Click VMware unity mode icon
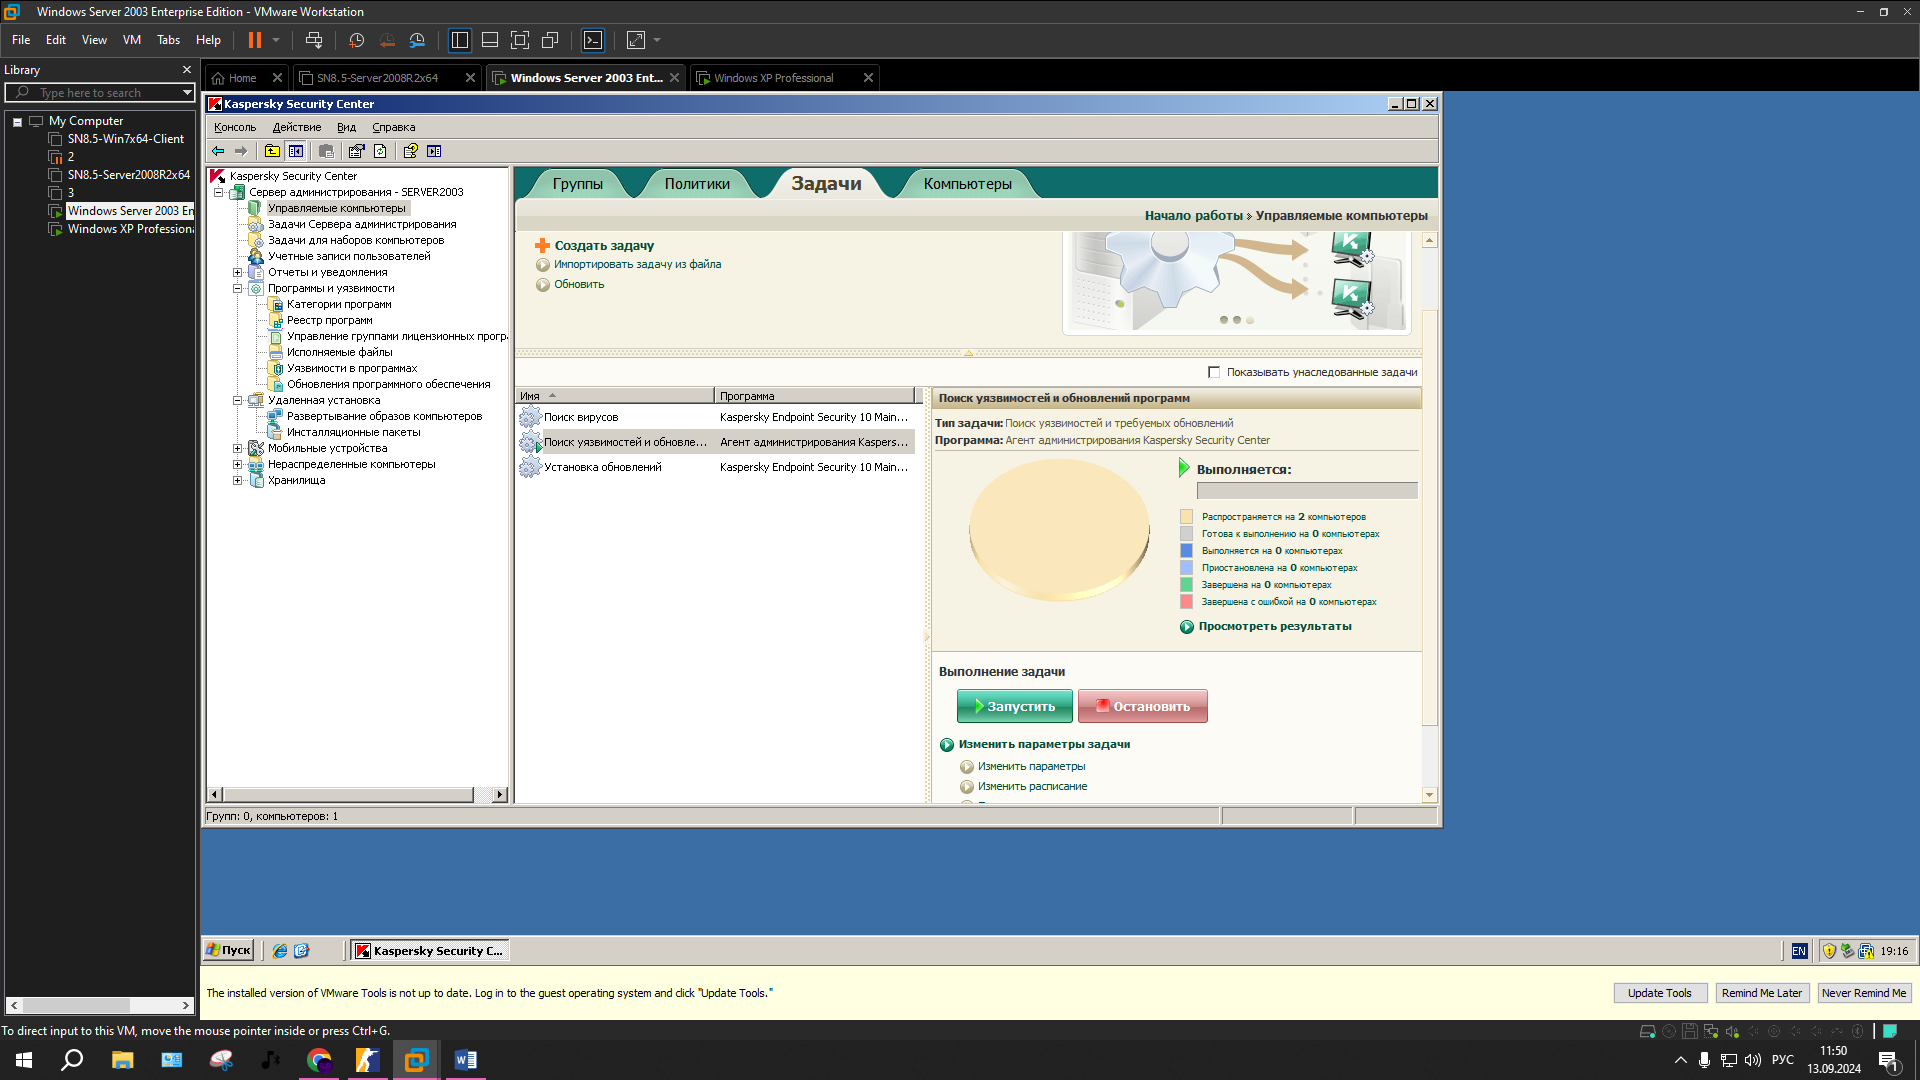This screenshot has width=1920, height=1080. coord(550,40)
